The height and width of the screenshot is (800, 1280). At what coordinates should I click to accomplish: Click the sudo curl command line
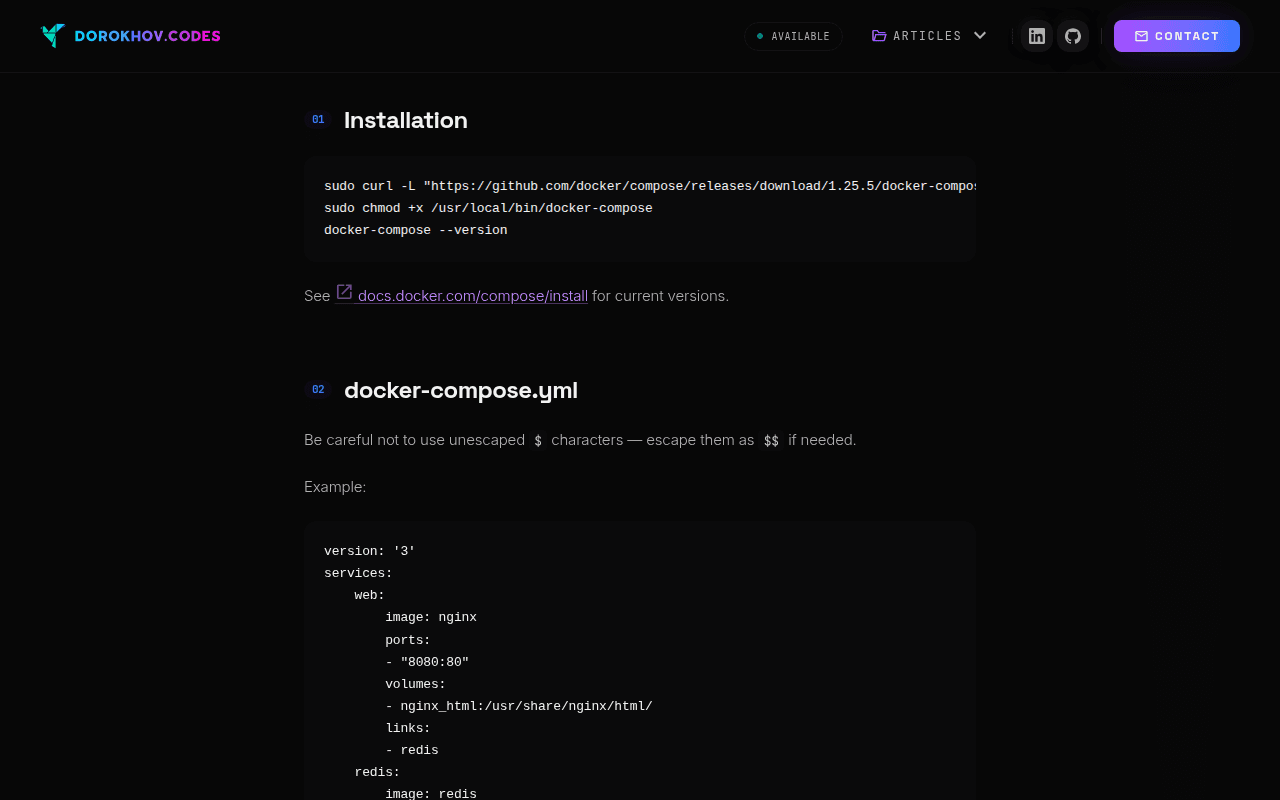pyautogui.click(x=649, y=186)
